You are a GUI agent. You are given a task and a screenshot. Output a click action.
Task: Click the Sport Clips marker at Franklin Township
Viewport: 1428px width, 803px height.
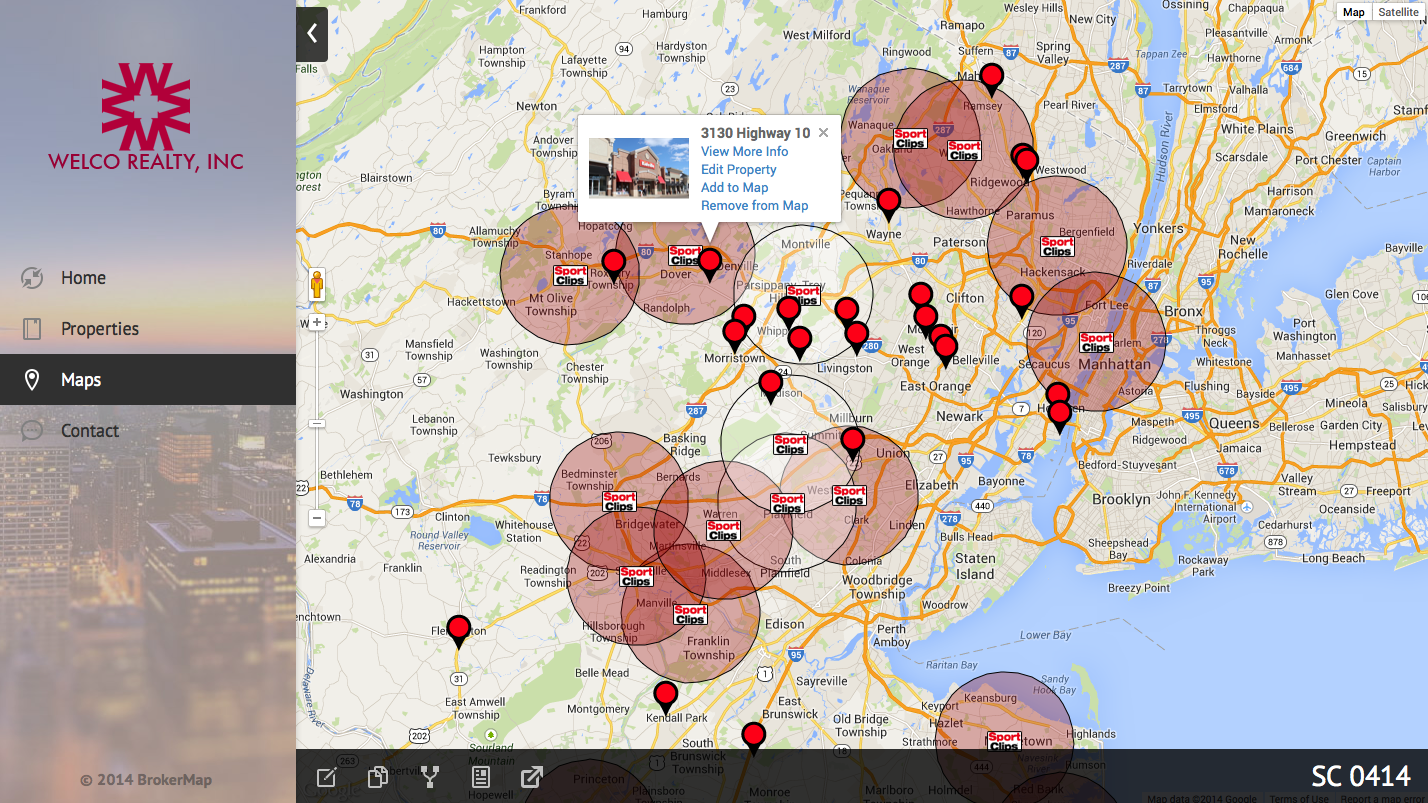[x=690, y=614]
